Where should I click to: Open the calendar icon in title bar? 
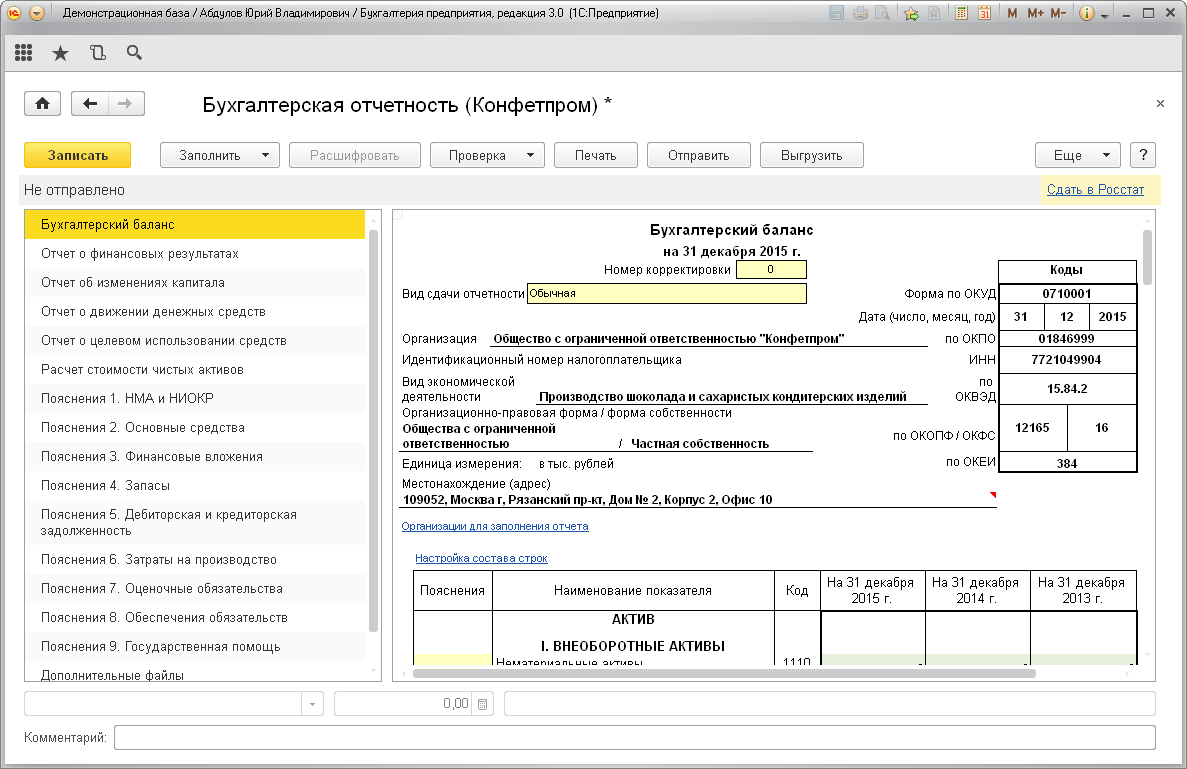pos(984,14)
